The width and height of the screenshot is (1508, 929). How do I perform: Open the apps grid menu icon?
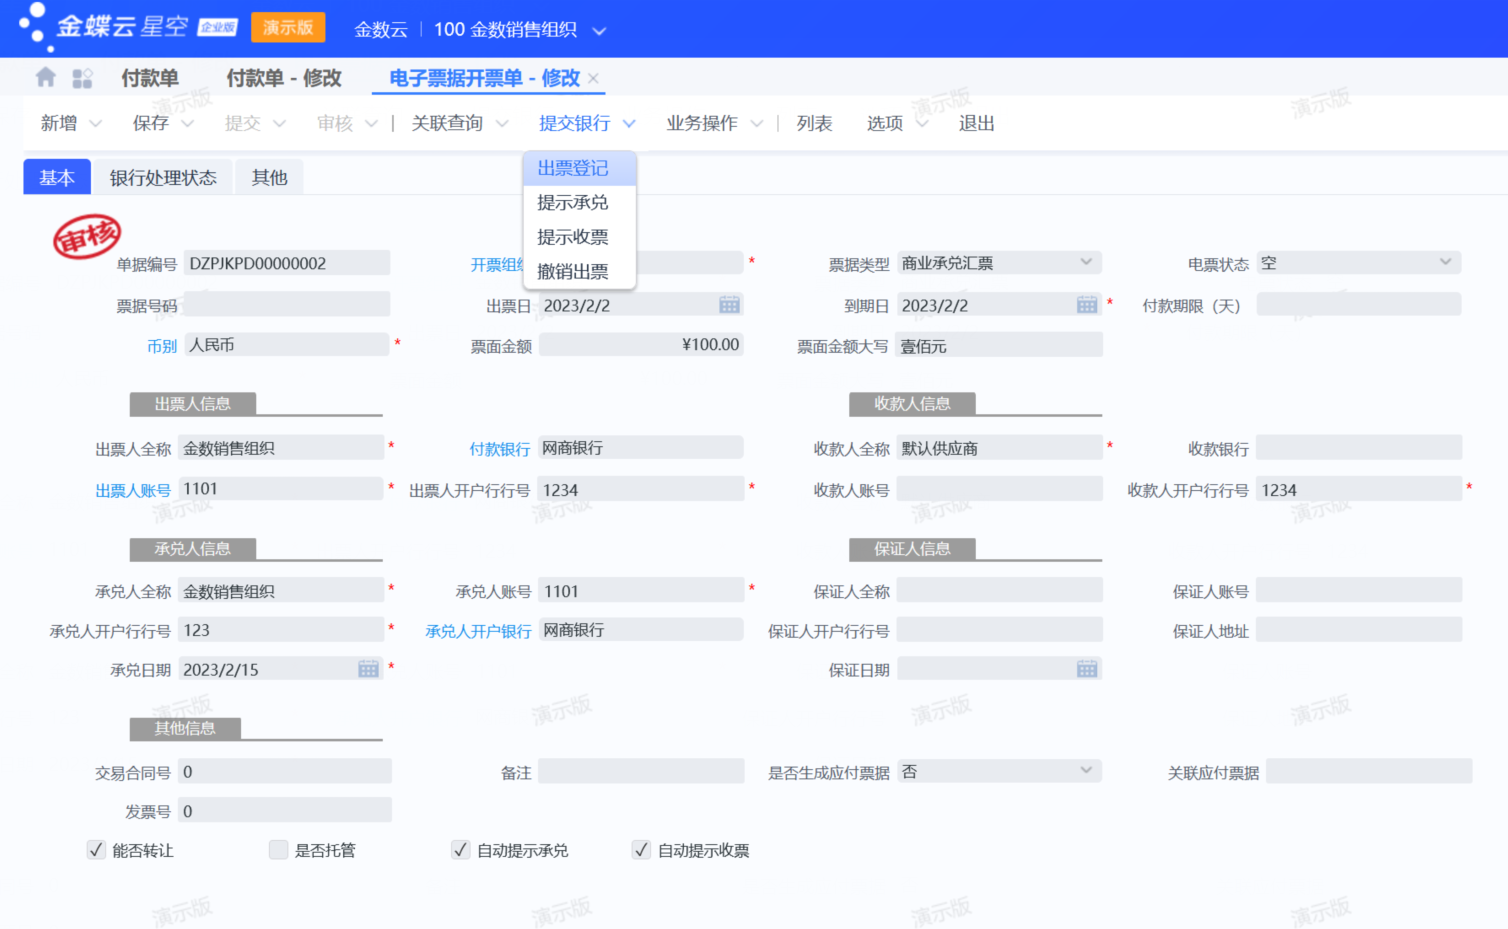point(82,78)
